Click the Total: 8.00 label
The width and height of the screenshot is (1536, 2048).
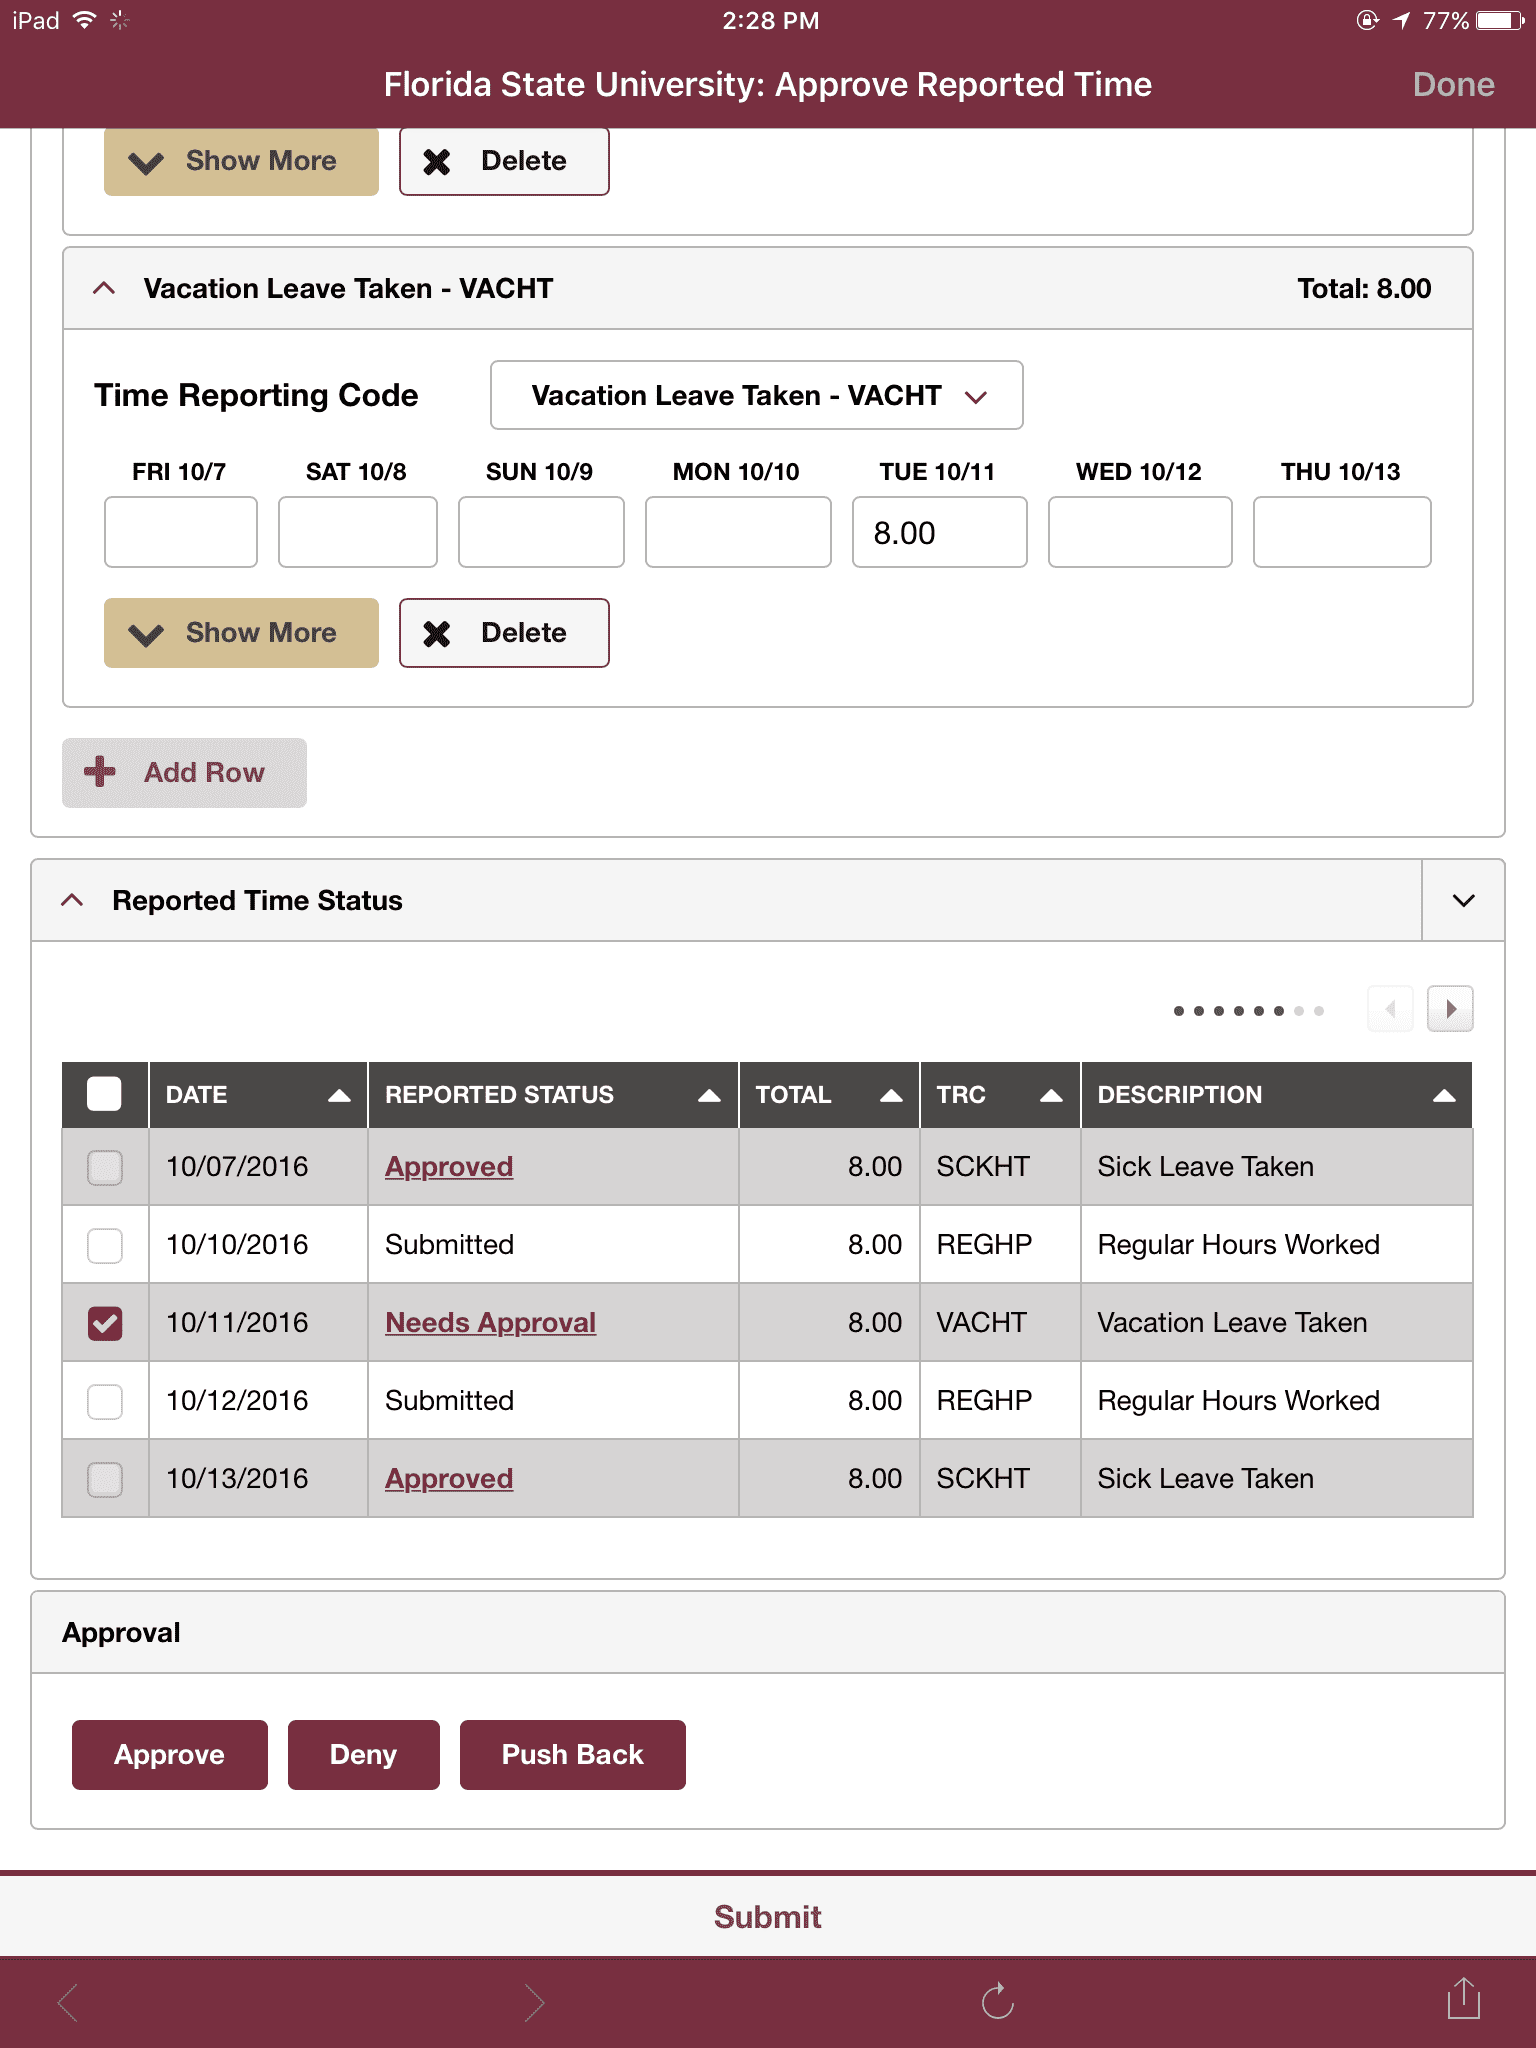(x=1364, y=289)
